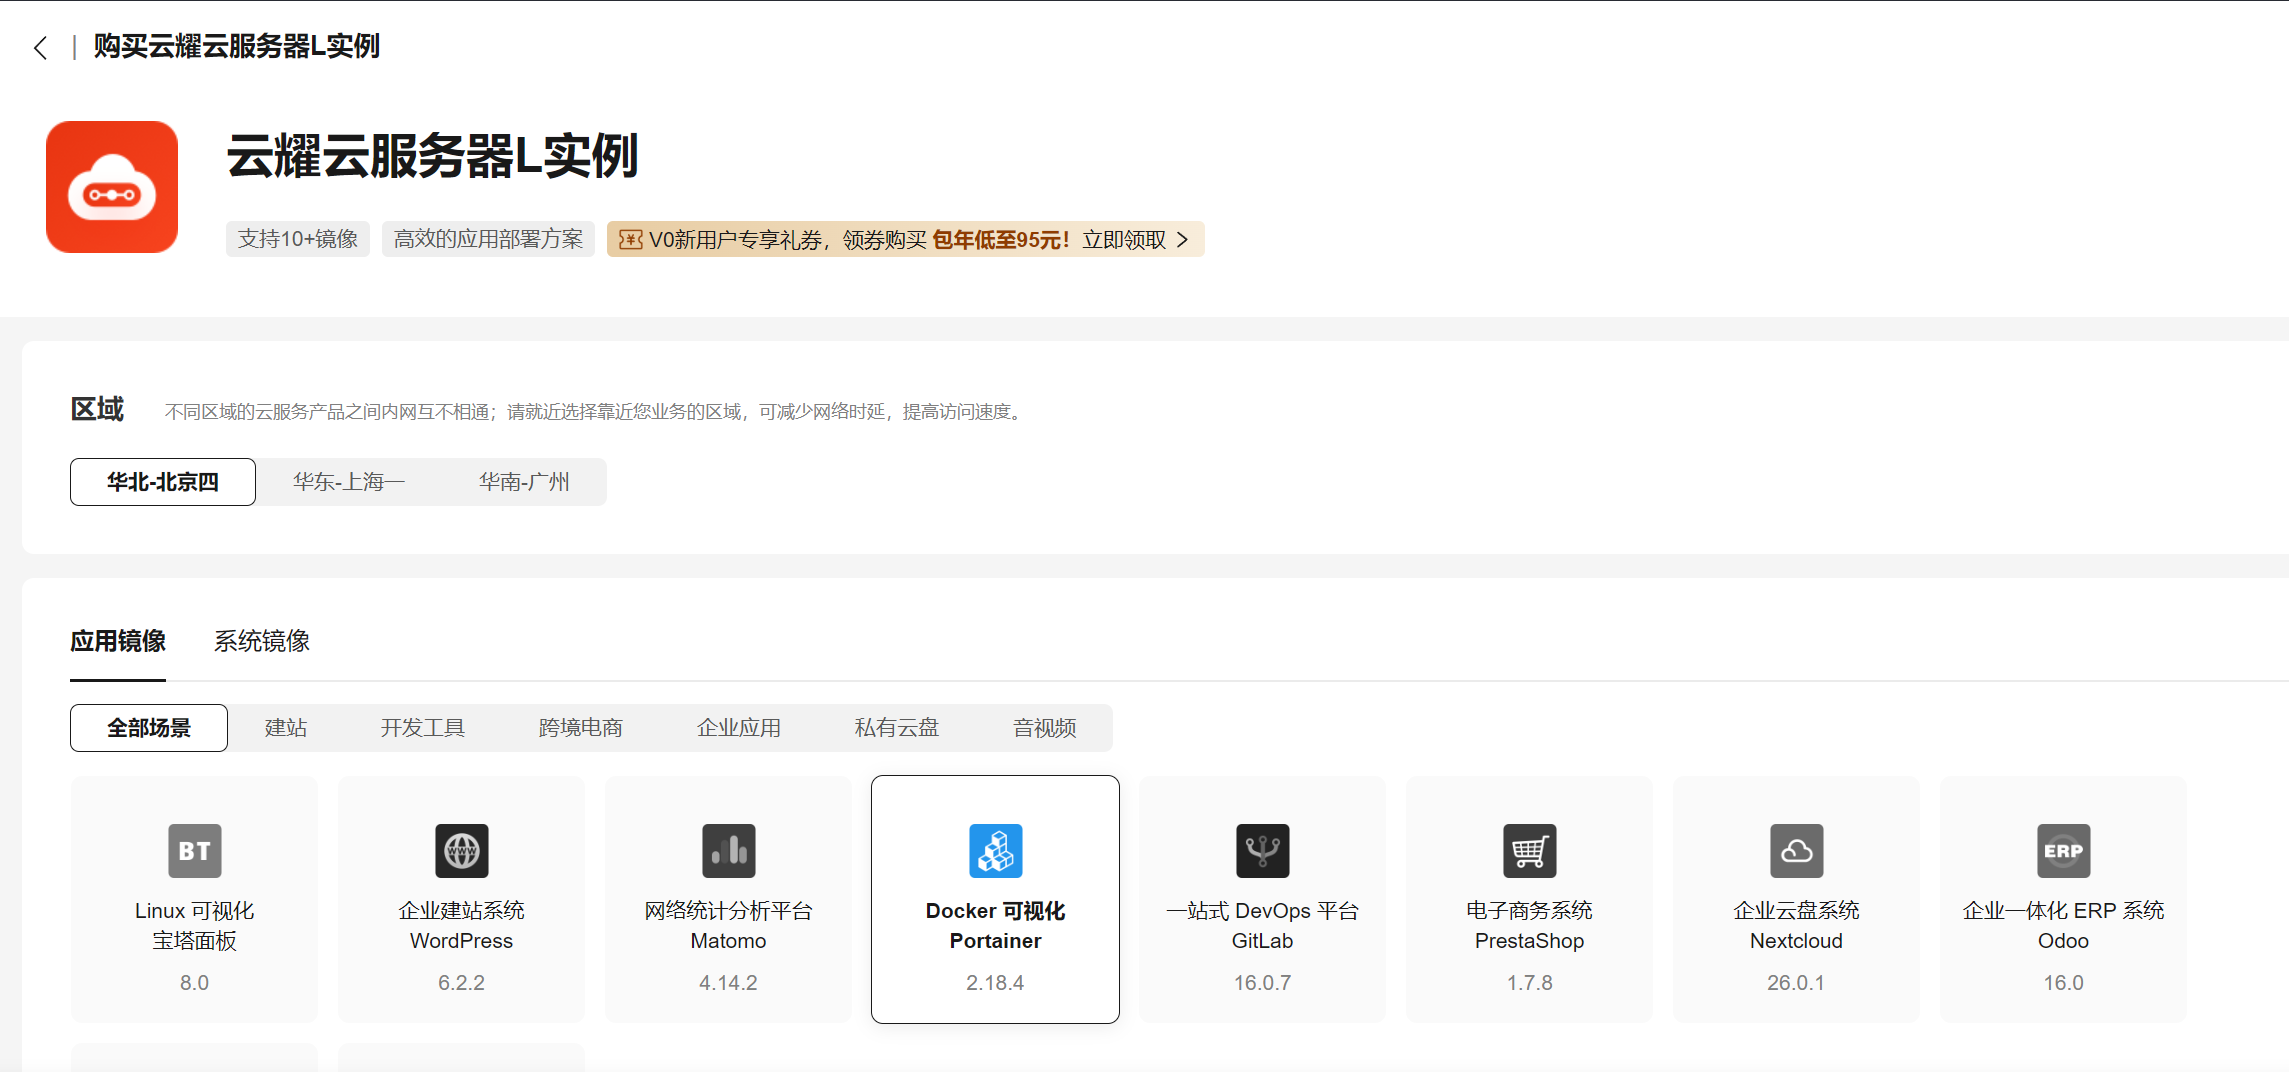Select region 华东-上海一

click(x=348, y=482)
